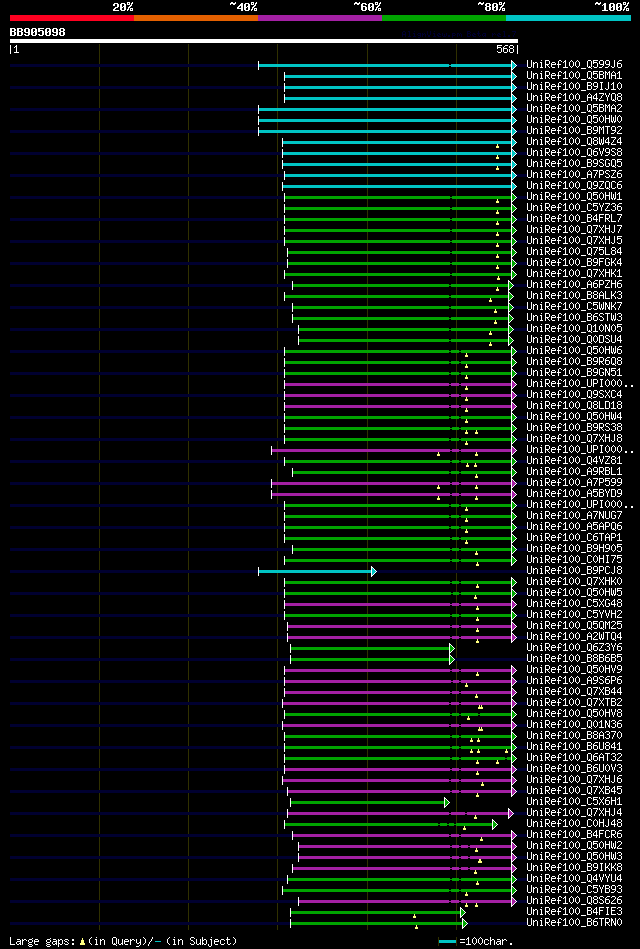
Task: Select the UniRef100_Q4VYU4 label
Action: [x=575, y=879]
